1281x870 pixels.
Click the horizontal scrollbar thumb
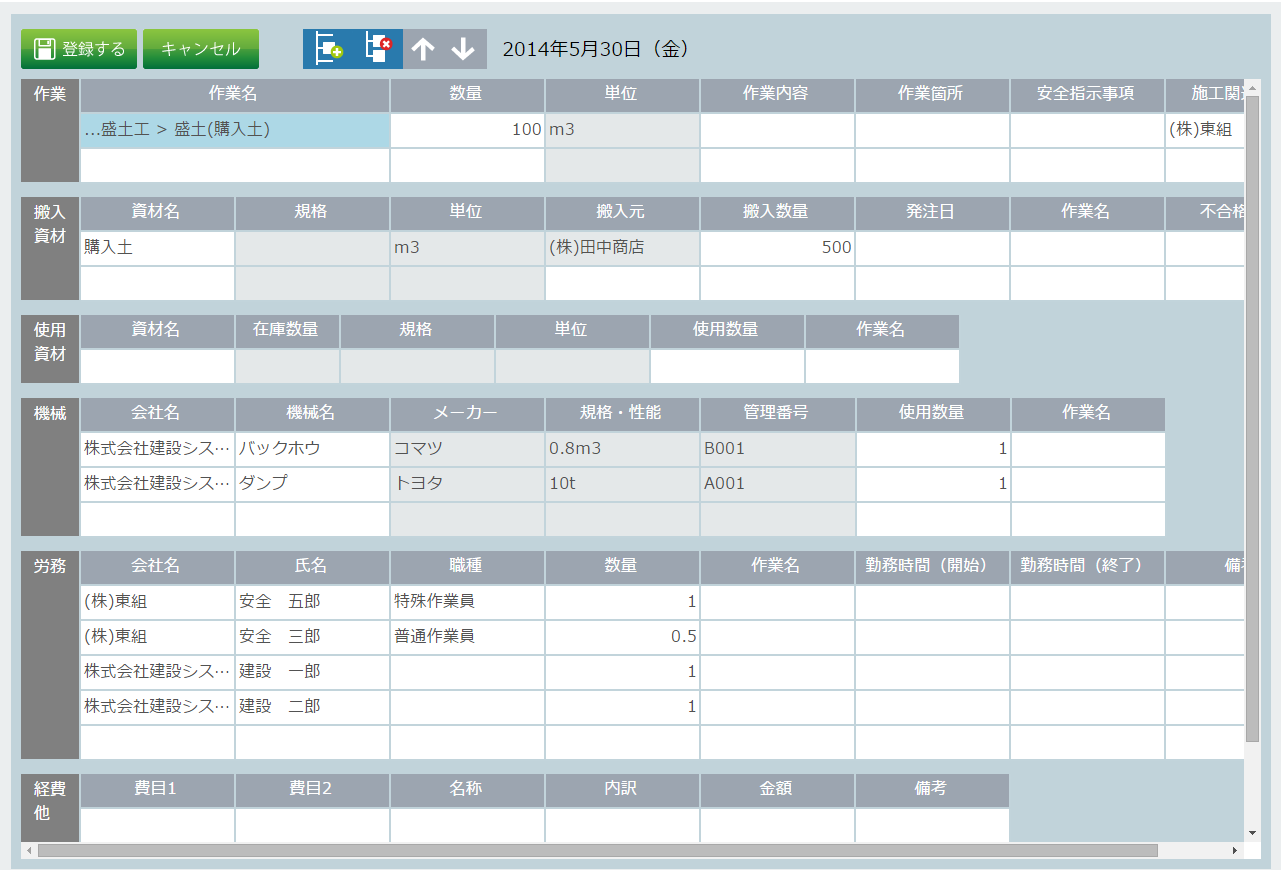point(597,851)
